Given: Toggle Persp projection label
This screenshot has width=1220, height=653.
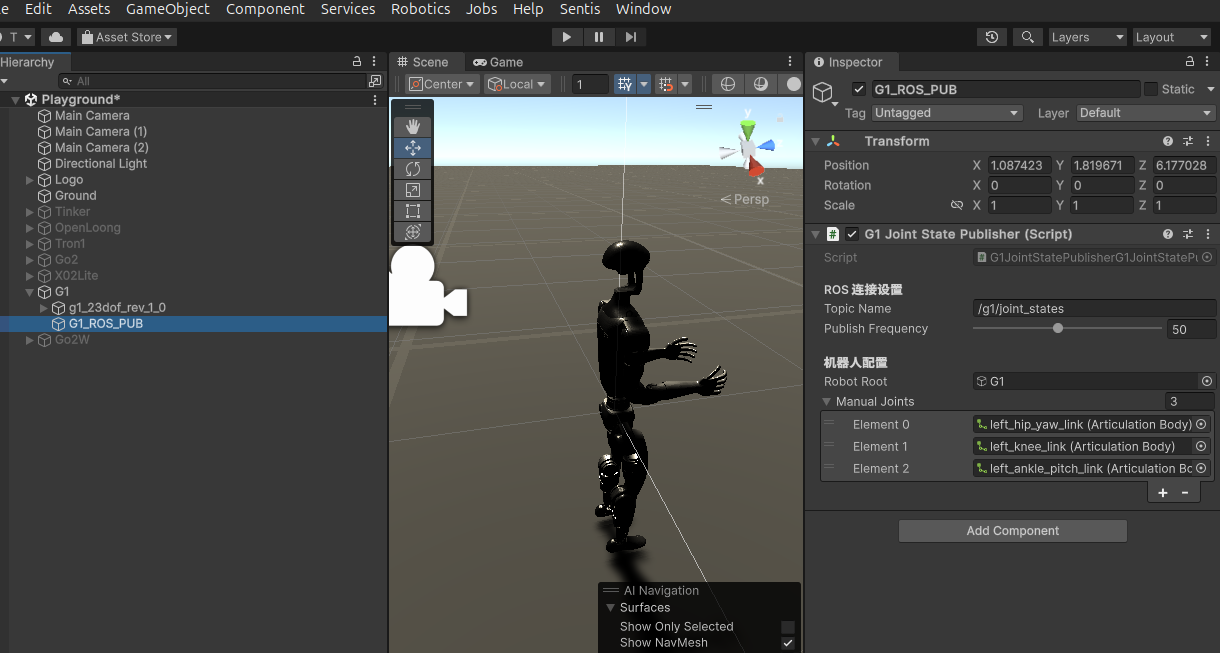Looking at the screenshot, I should (x=745, y=199).
